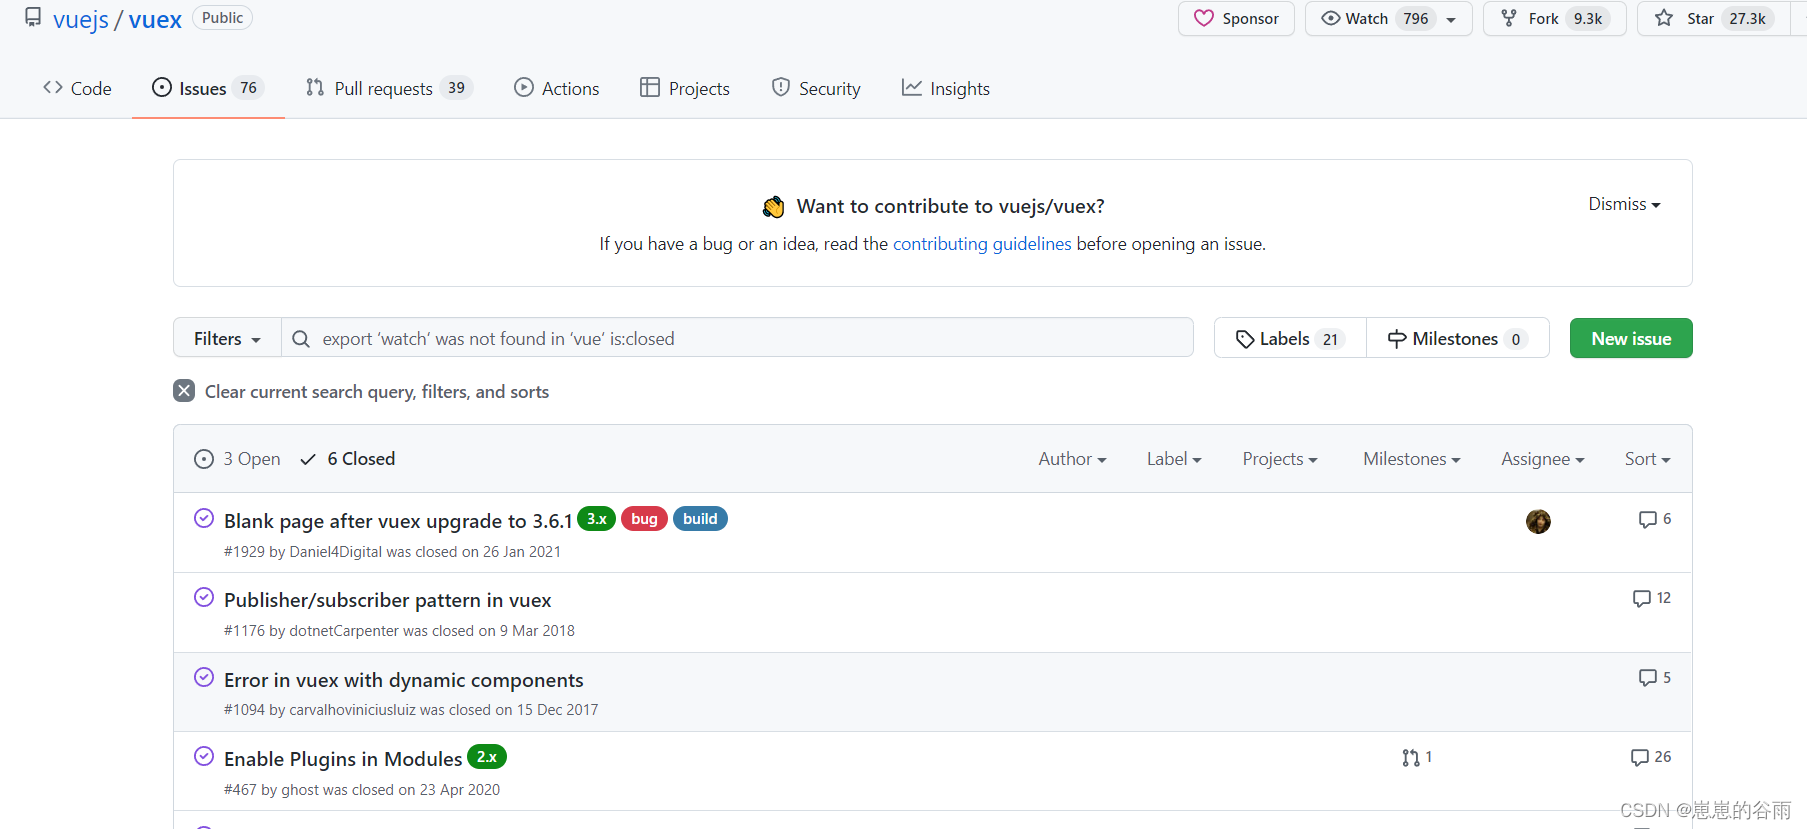
Task: Click the red bug label
Action: point(645,519)
